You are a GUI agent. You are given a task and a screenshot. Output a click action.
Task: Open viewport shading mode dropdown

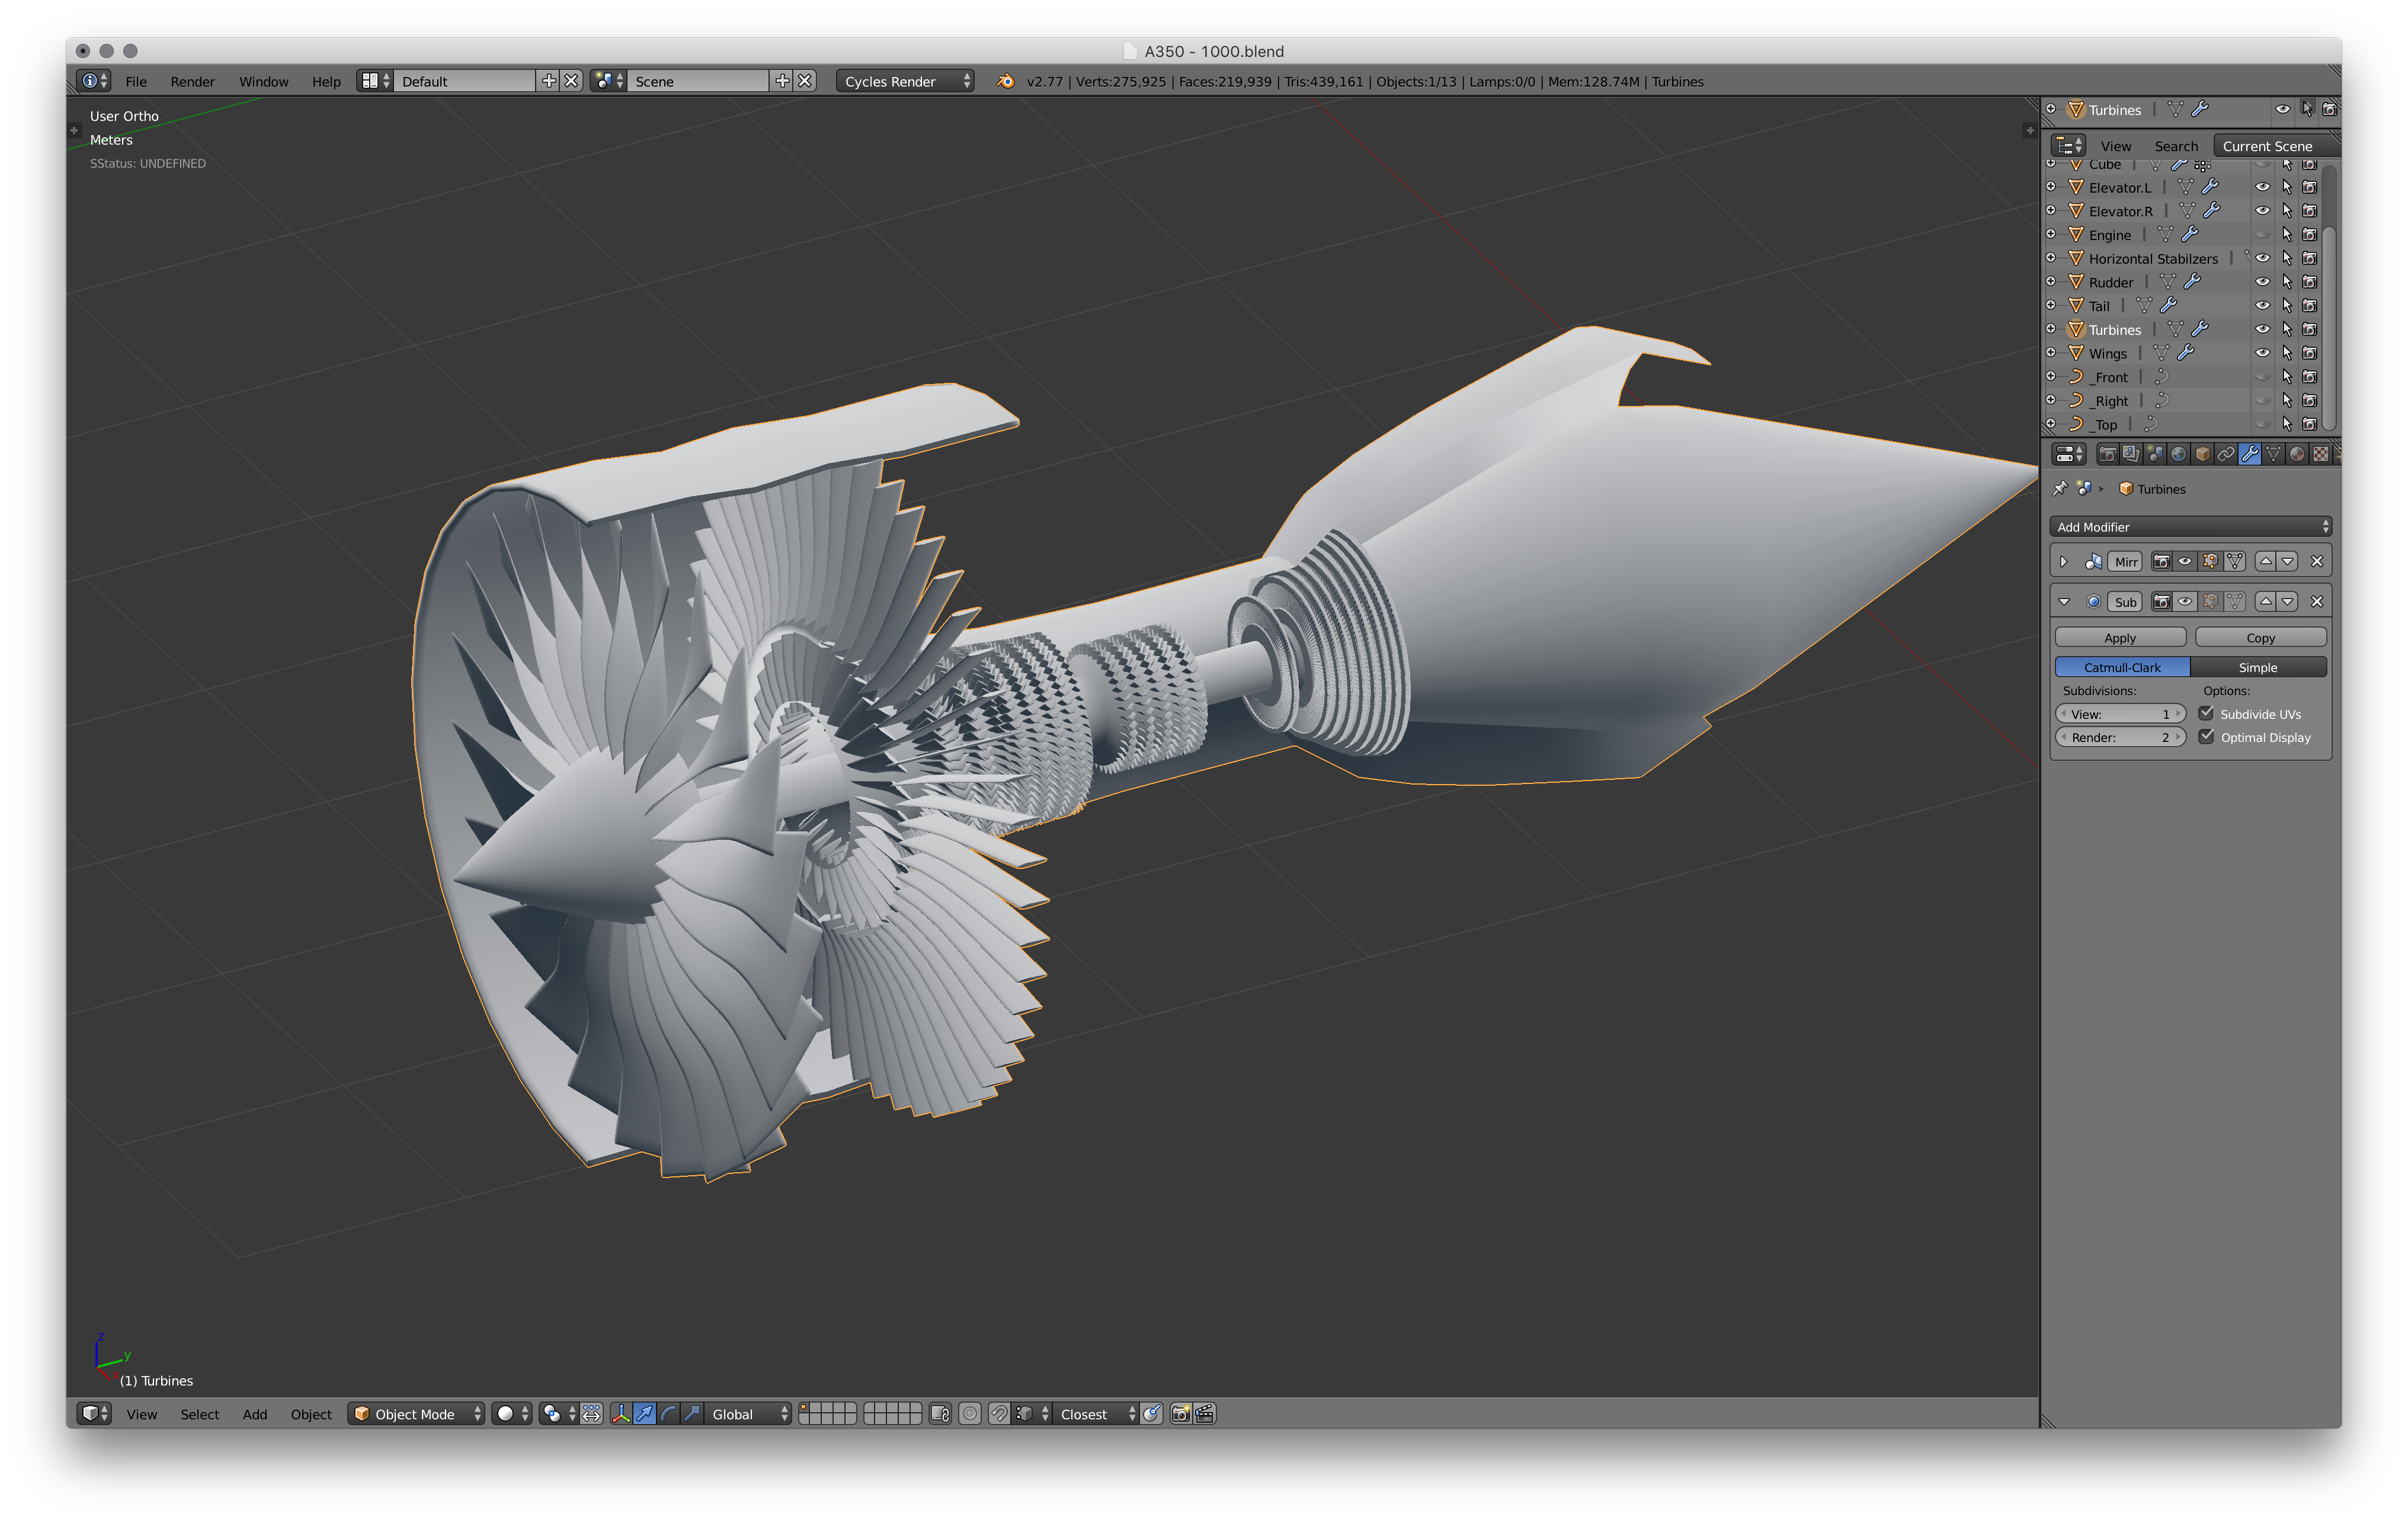click(512, 1413)
